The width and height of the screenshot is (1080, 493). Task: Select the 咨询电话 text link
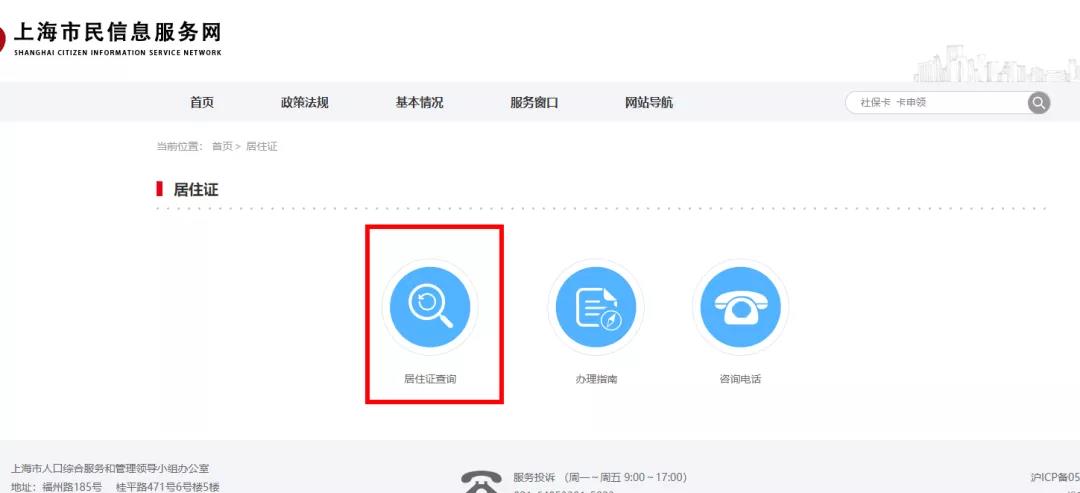(x=740, y=380)
